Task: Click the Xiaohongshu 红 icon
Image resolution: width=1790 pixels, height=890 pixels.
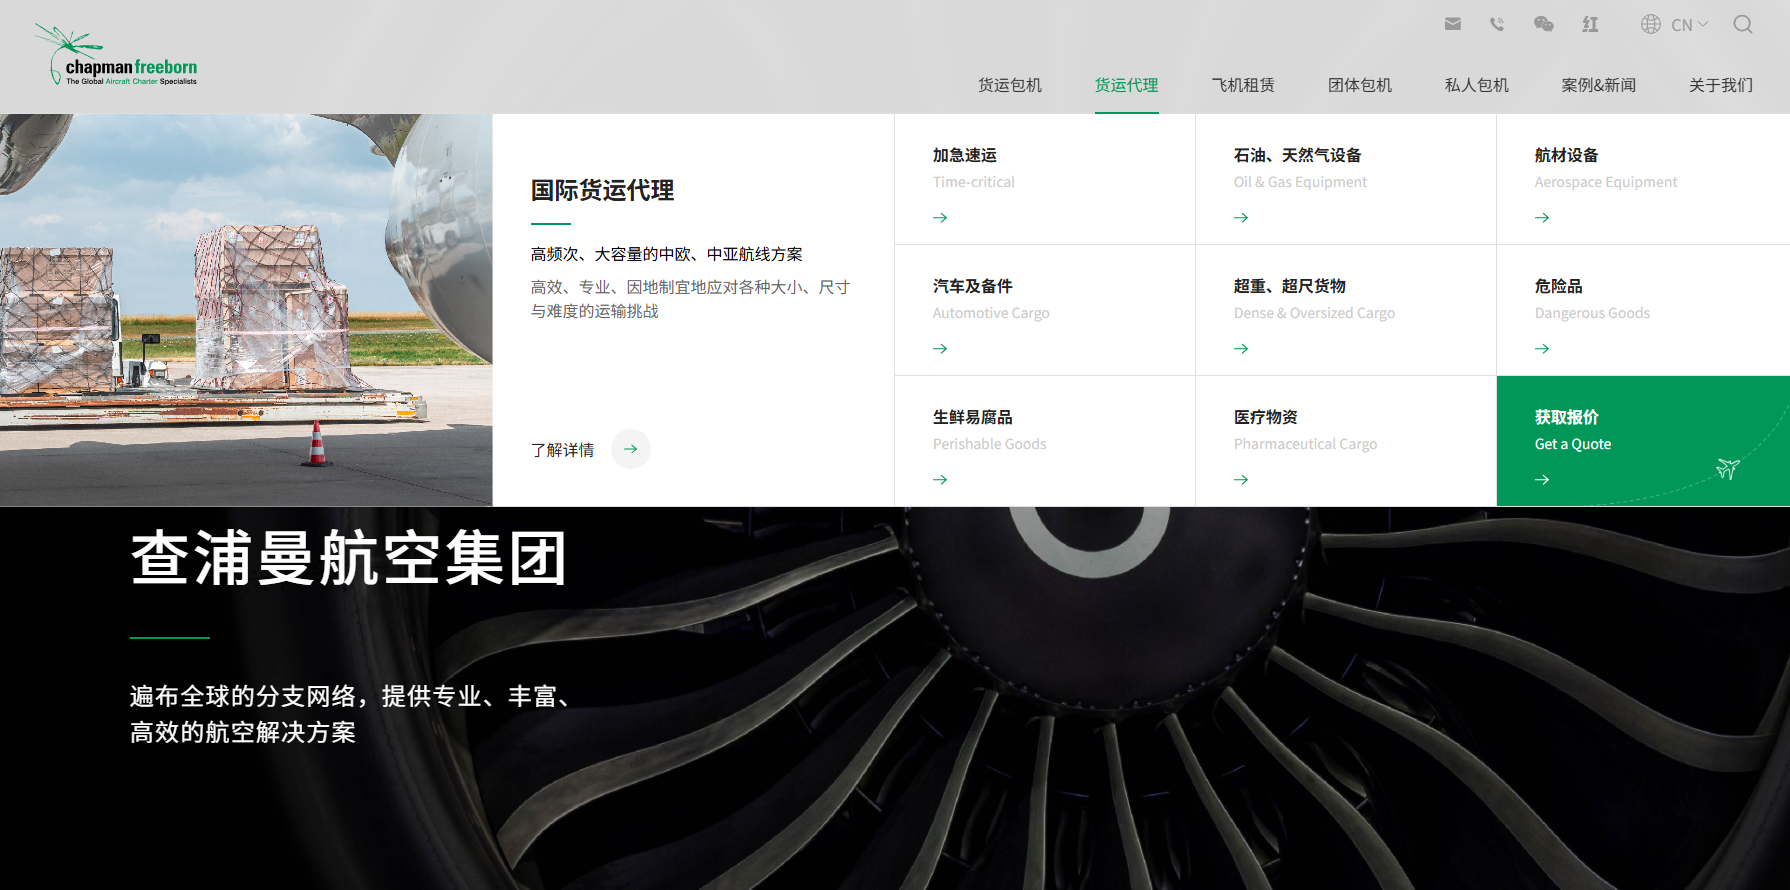Action: (x=1590, y=24)
